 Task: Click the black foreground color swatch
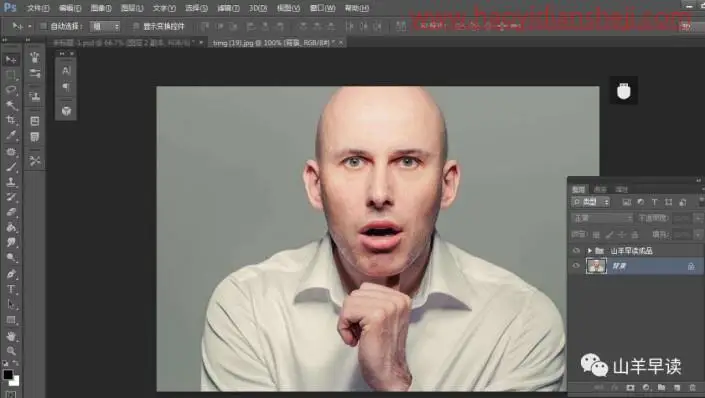coord(8,375)
